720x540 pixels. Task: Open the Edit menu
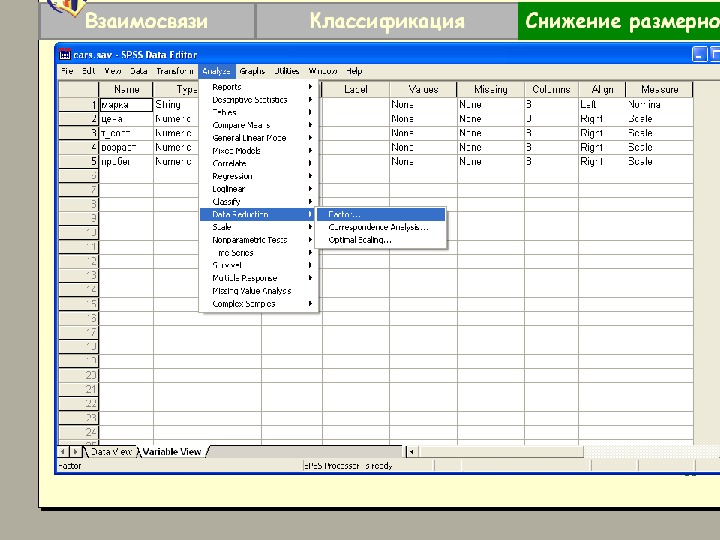[89, 71]
